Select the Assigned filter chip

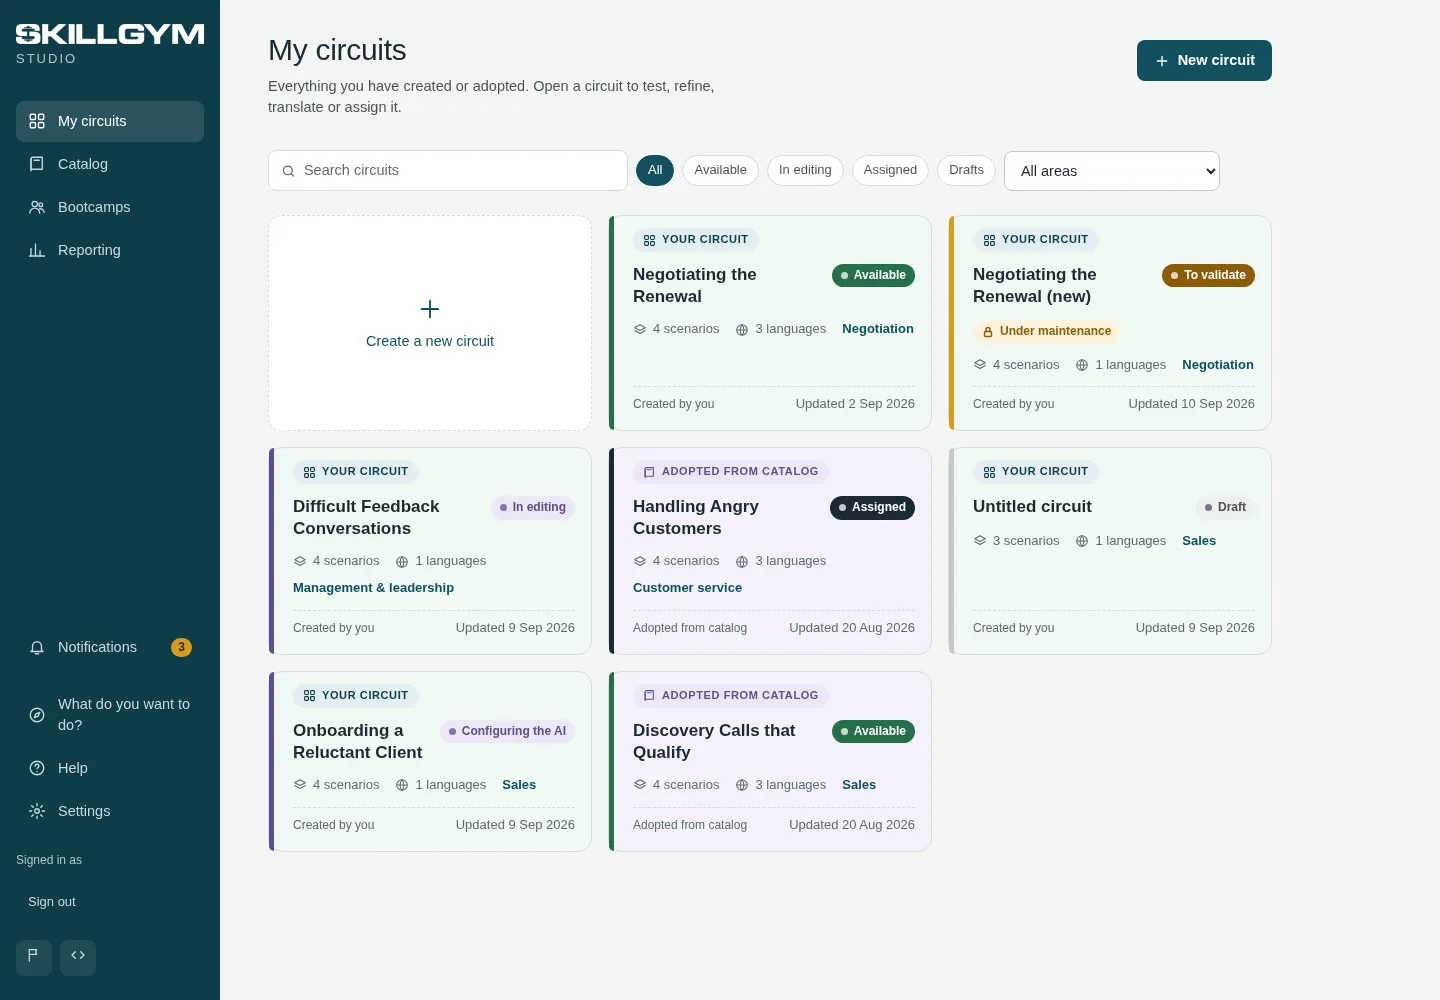coord(890,170)
